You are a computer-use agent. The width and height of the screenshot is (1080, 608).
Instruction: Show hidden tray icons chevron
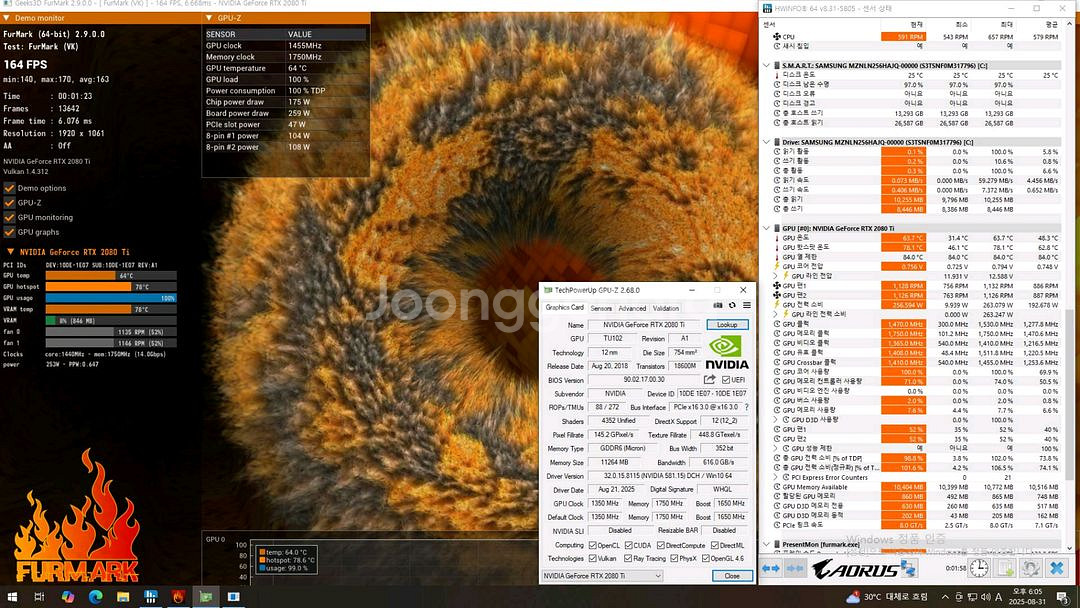pos(945,597)
